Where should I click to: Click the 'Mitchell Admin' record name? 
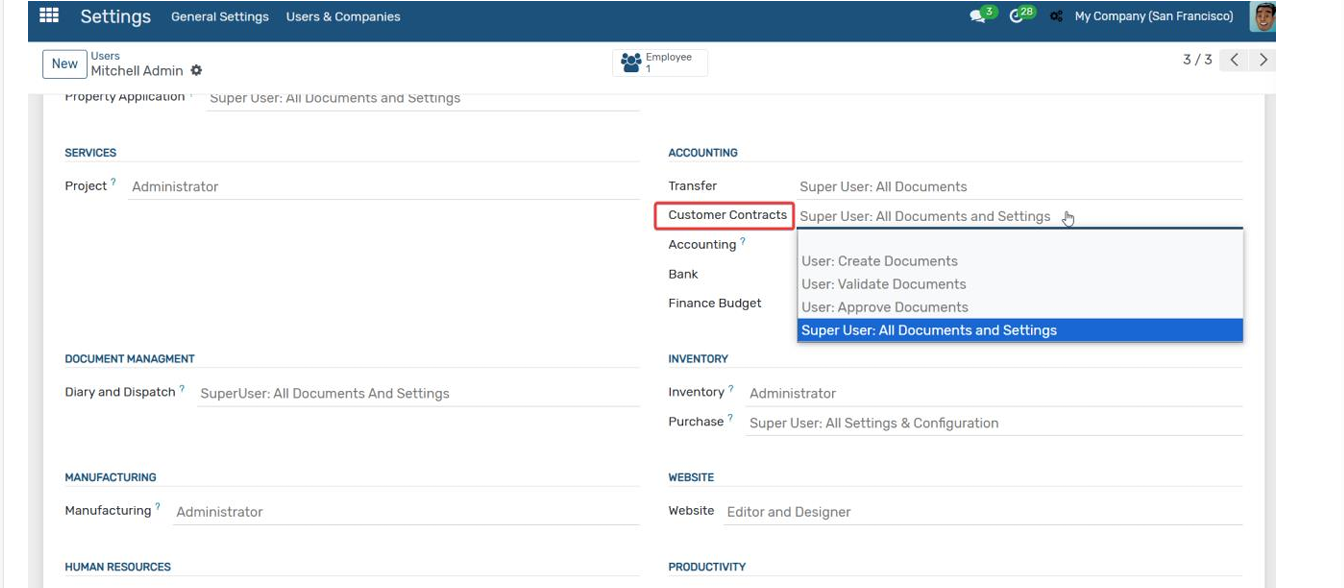pos(137,71)
